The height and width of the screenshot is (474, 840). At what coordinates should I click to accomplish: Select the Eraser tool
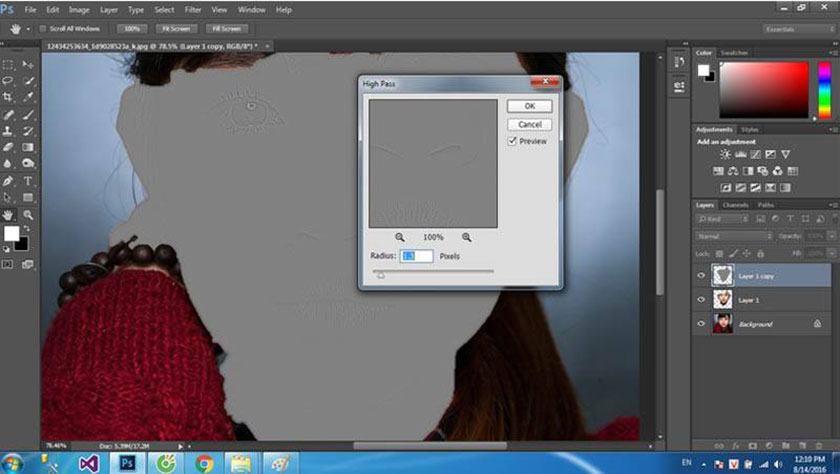(8, 147)
